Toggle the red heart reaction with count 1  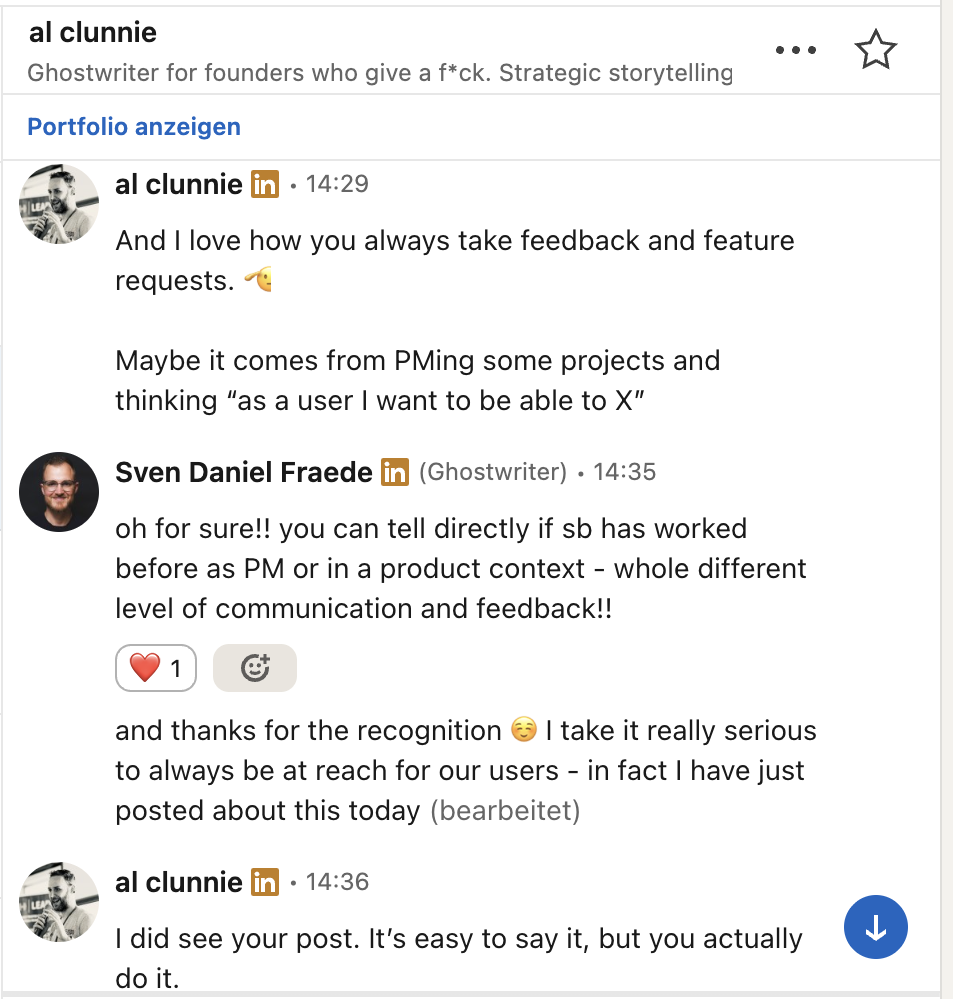click(156, 668)
